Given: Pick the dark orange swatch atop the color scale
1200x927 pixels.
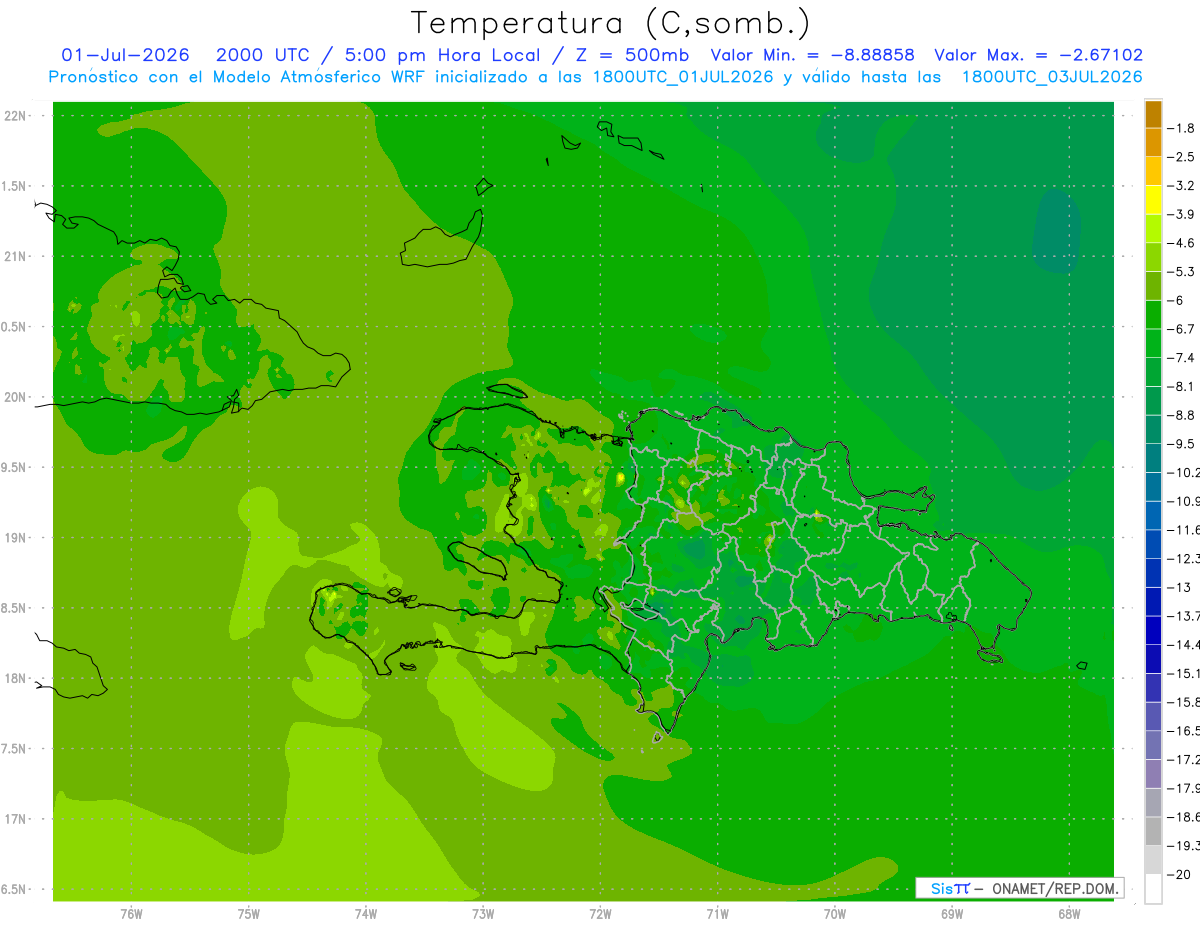Looking at the screenshot, I should (x=1153, y=114).
